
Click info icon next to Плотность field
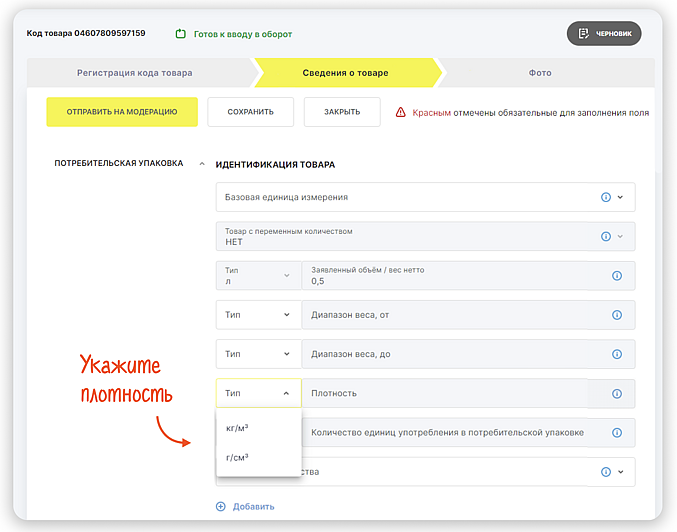click(x=616, y=393)
